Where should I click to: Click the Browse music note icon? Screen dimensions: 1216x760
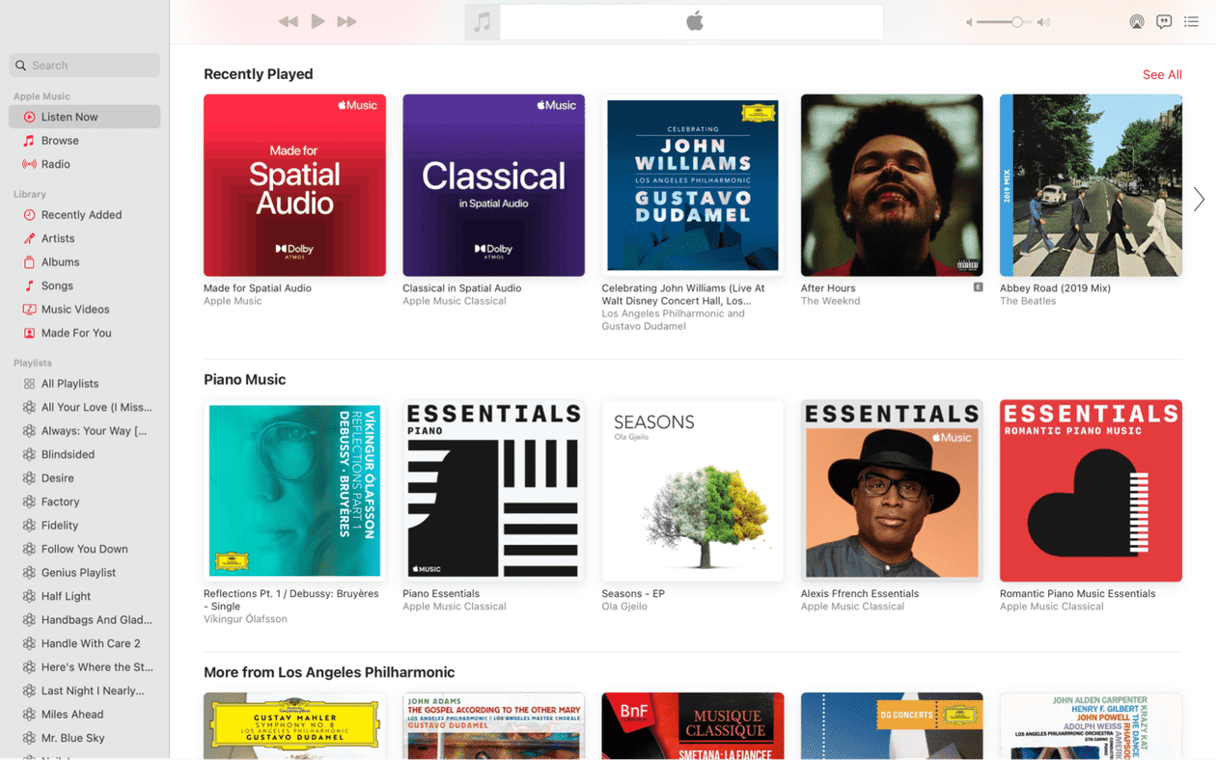pos(29,141)
